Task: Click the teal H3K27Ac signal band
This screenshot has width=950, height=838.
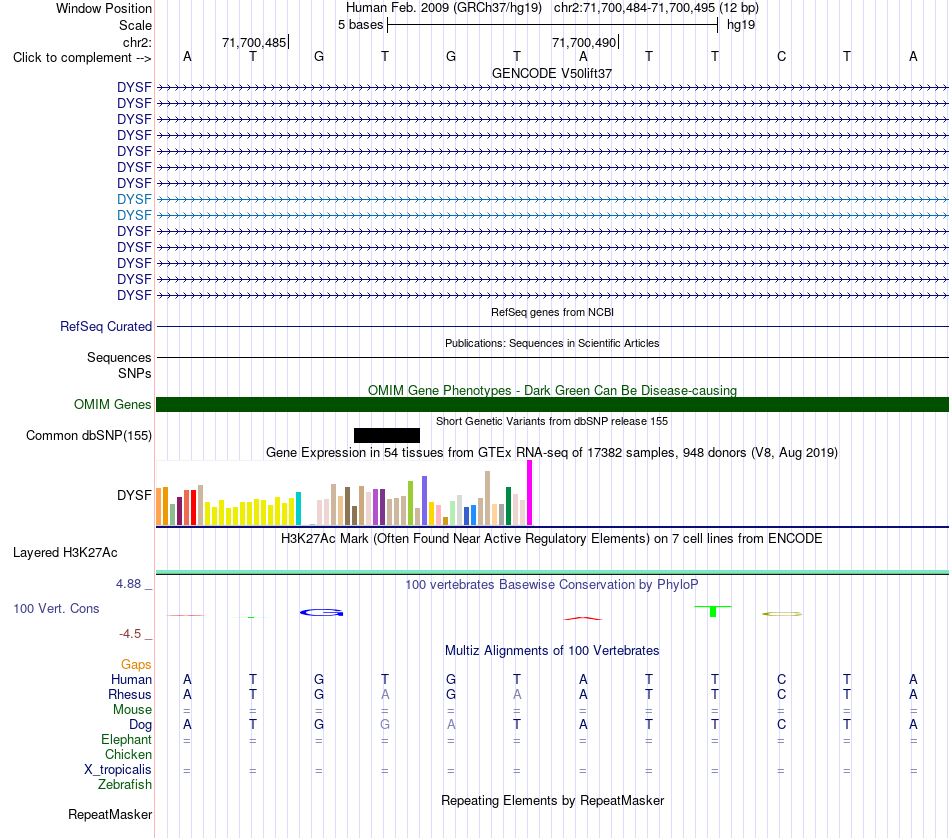Action: click(552, 572)
